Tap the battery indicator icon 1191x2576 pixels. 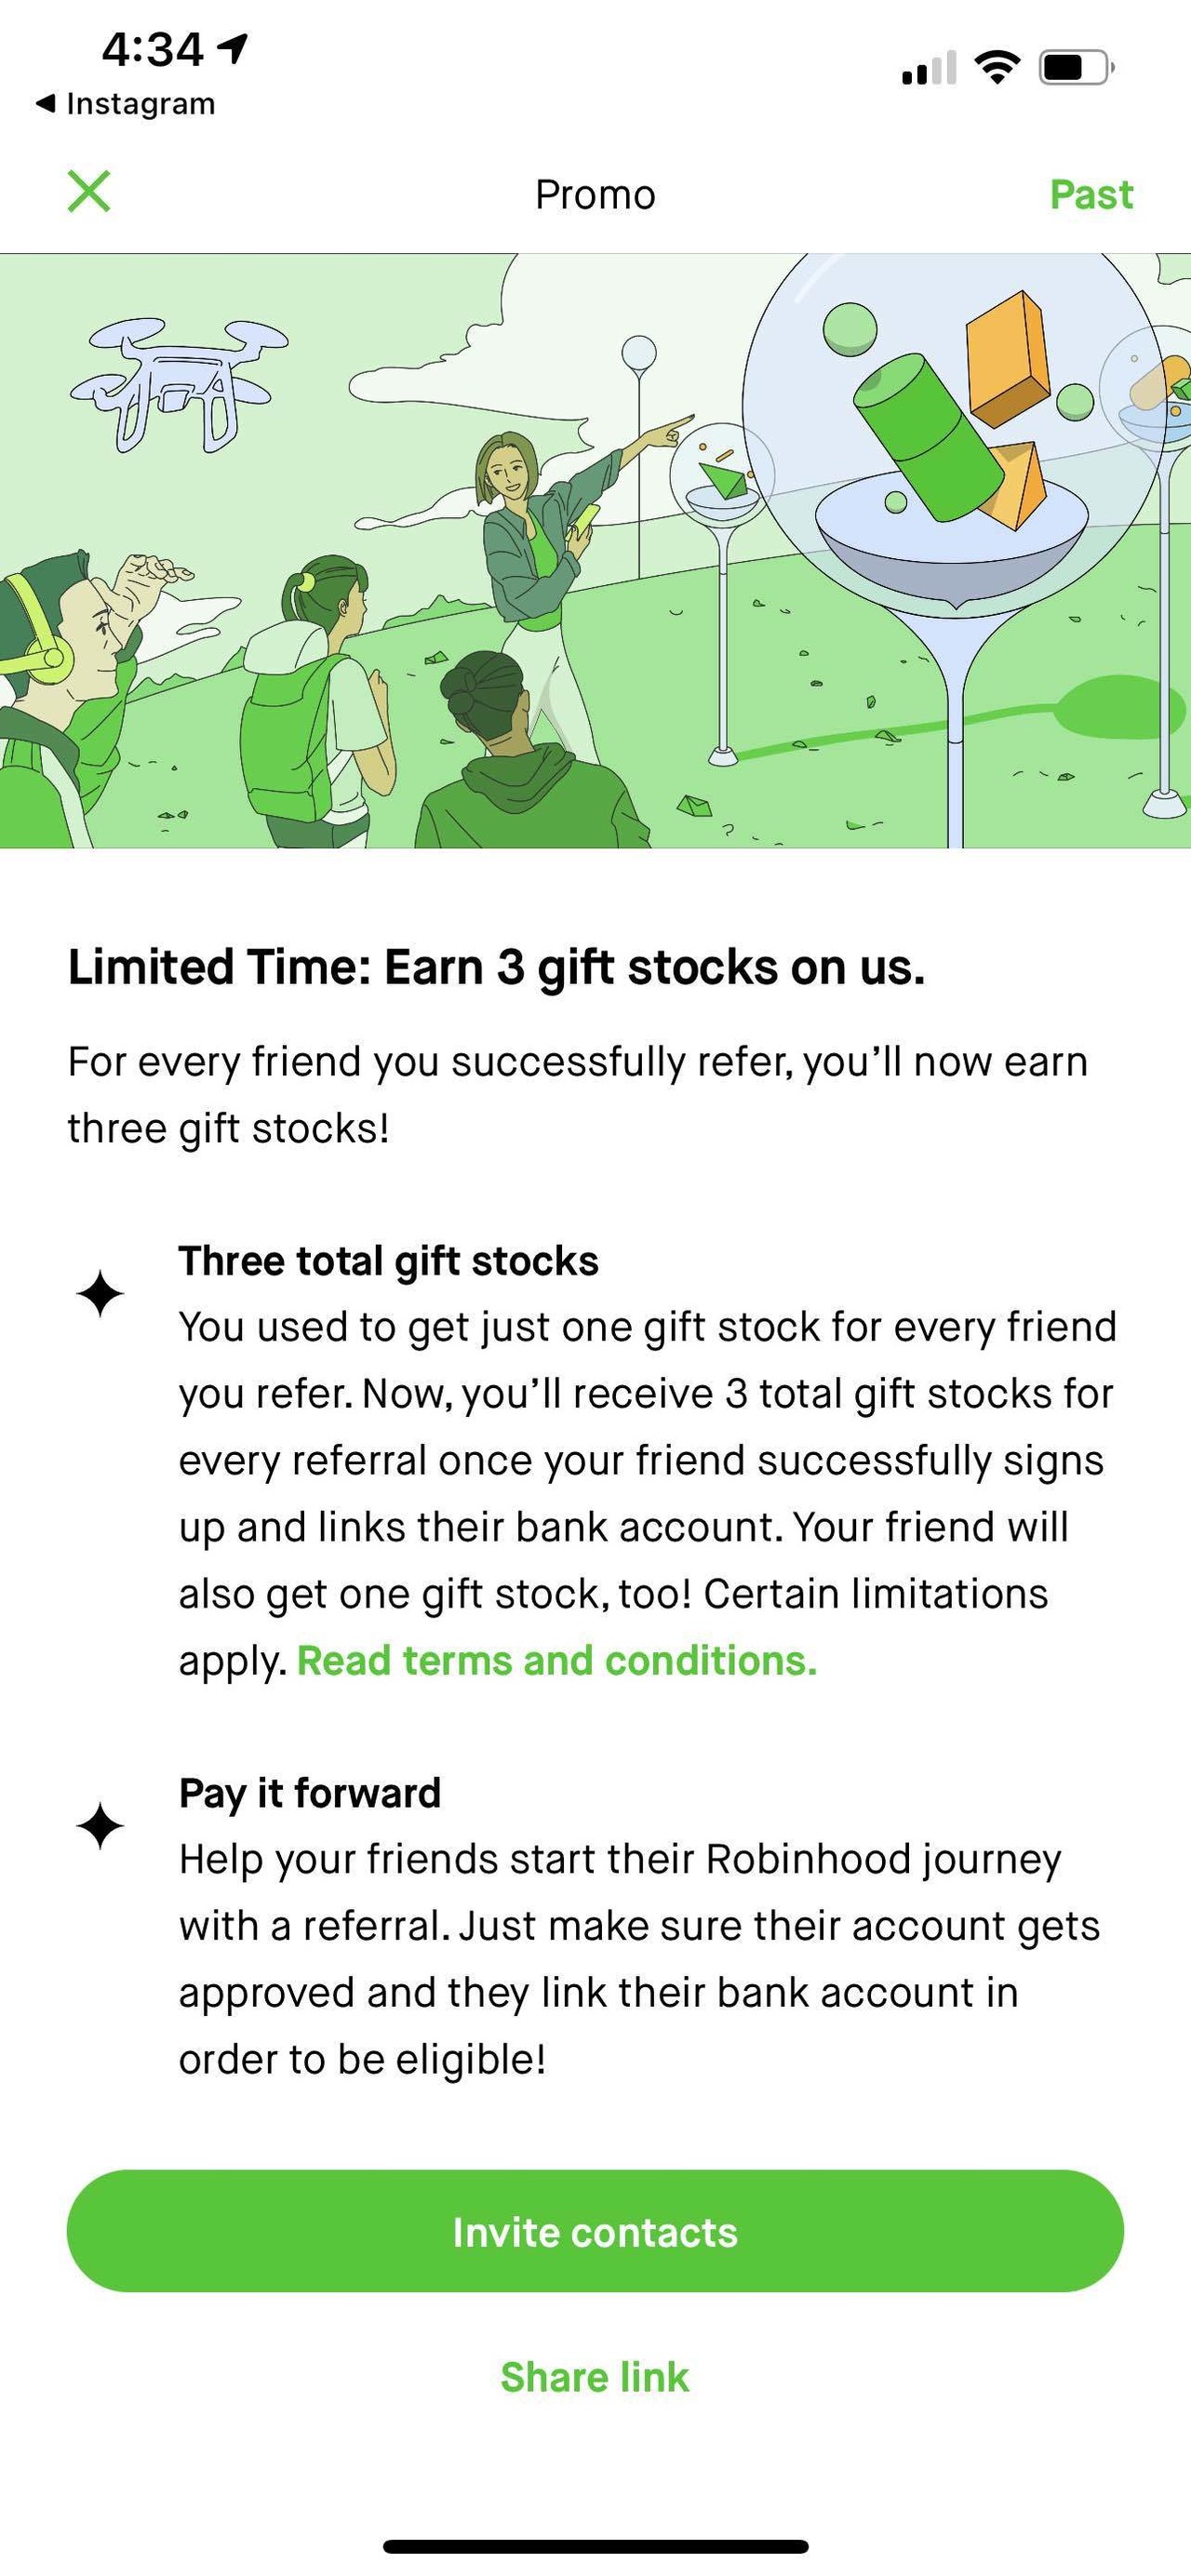click(x=1075, y=68)
